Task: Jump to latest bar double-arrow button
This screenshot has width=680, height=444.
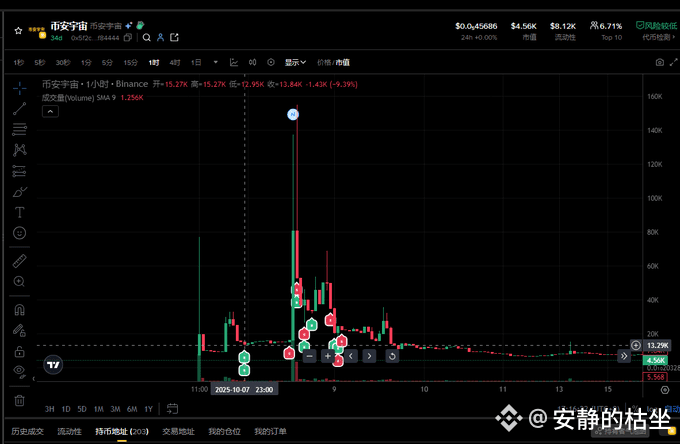Action: tap(624, 356)
